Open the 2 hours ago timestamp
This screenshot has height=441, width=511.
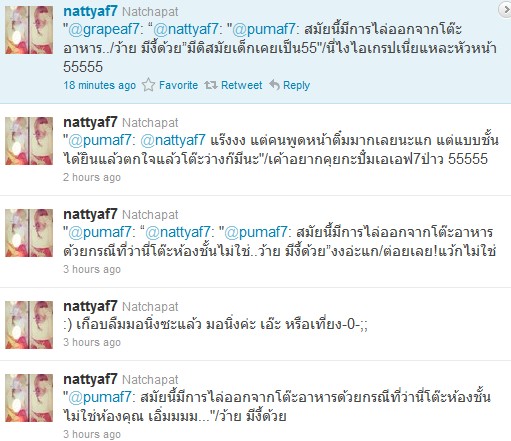(92, 177)
